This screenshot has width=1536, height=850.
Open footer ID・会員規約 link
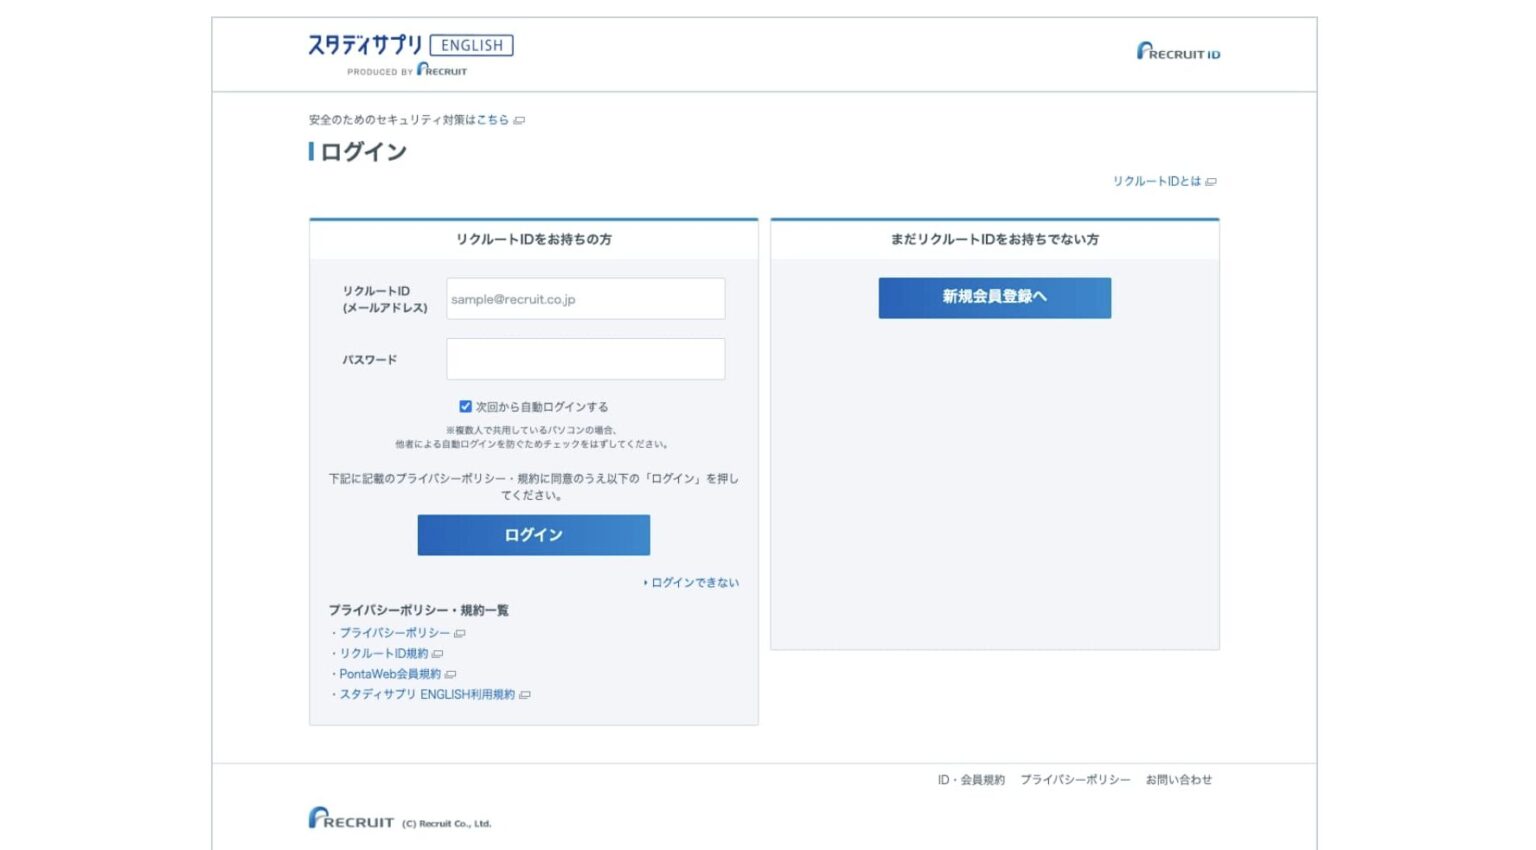point(971,780)
